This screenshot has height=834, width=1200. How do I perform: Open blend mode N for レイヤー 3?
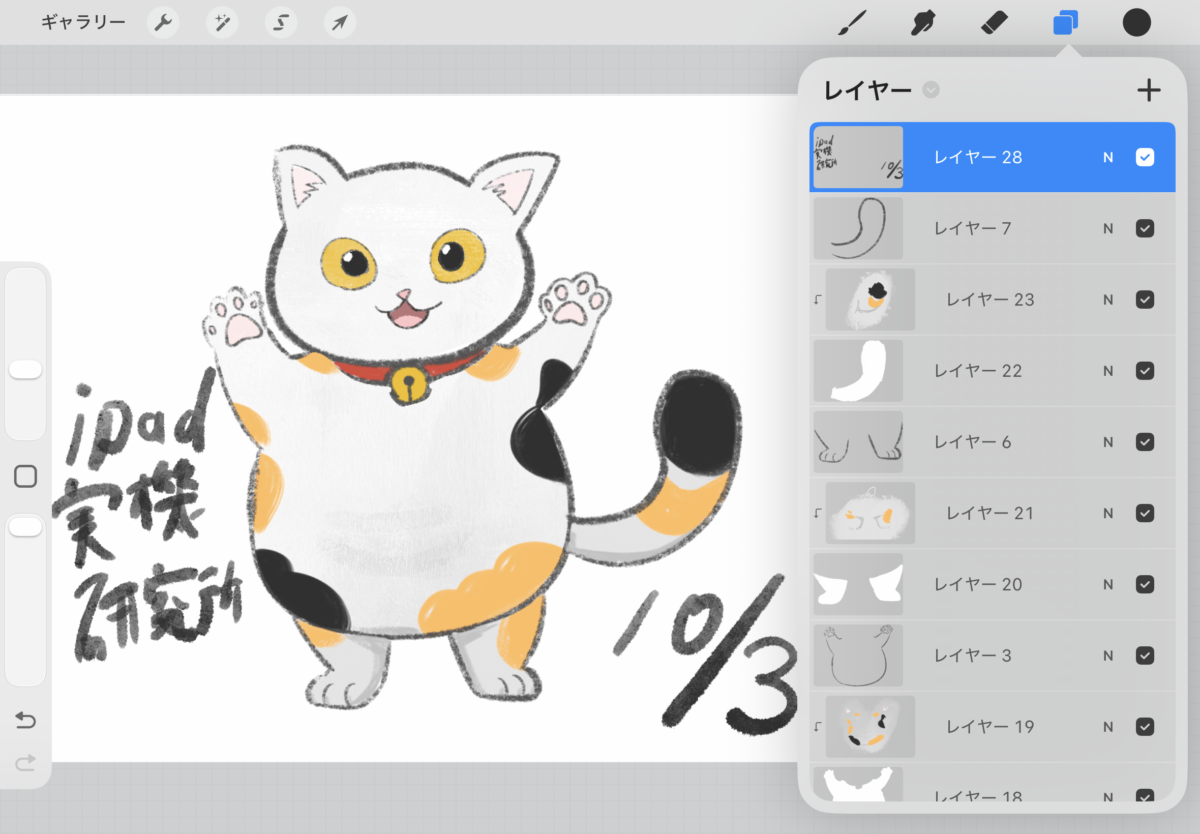coord(1108,655)
